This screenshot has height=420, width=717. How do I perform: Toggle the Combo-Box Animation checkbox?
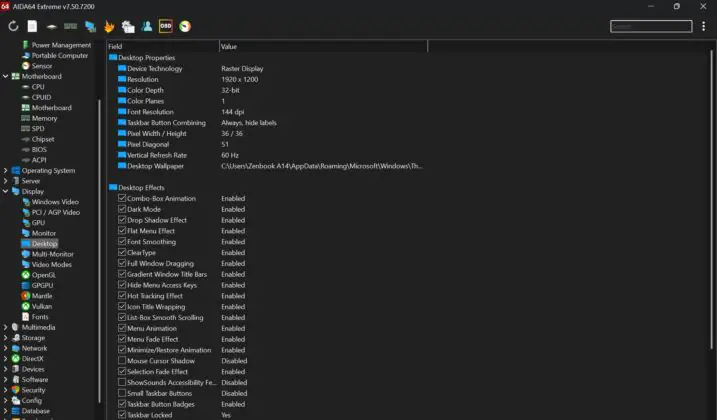tap(122, 198)
